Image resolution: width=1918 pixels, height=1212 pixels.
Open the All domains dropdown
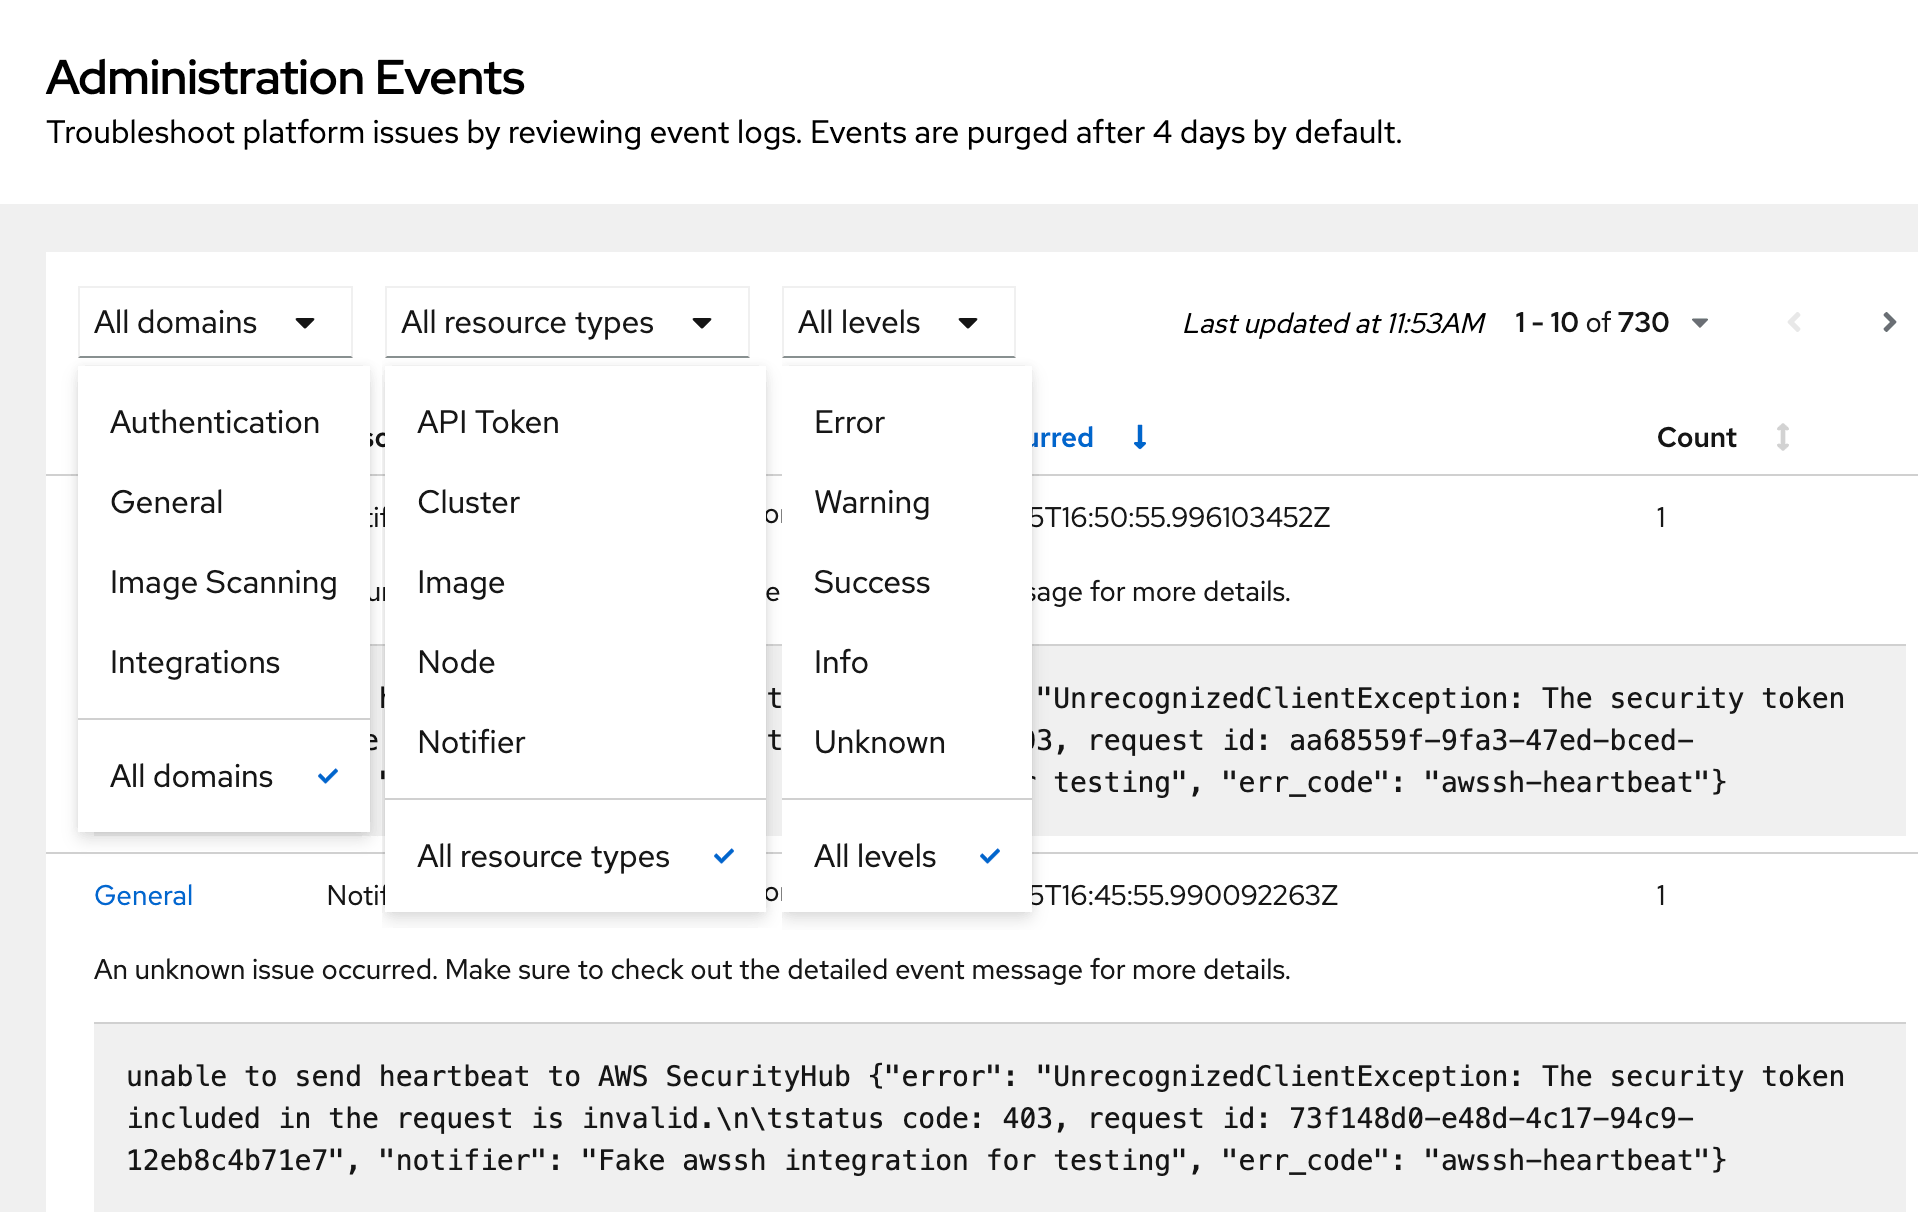215,322
